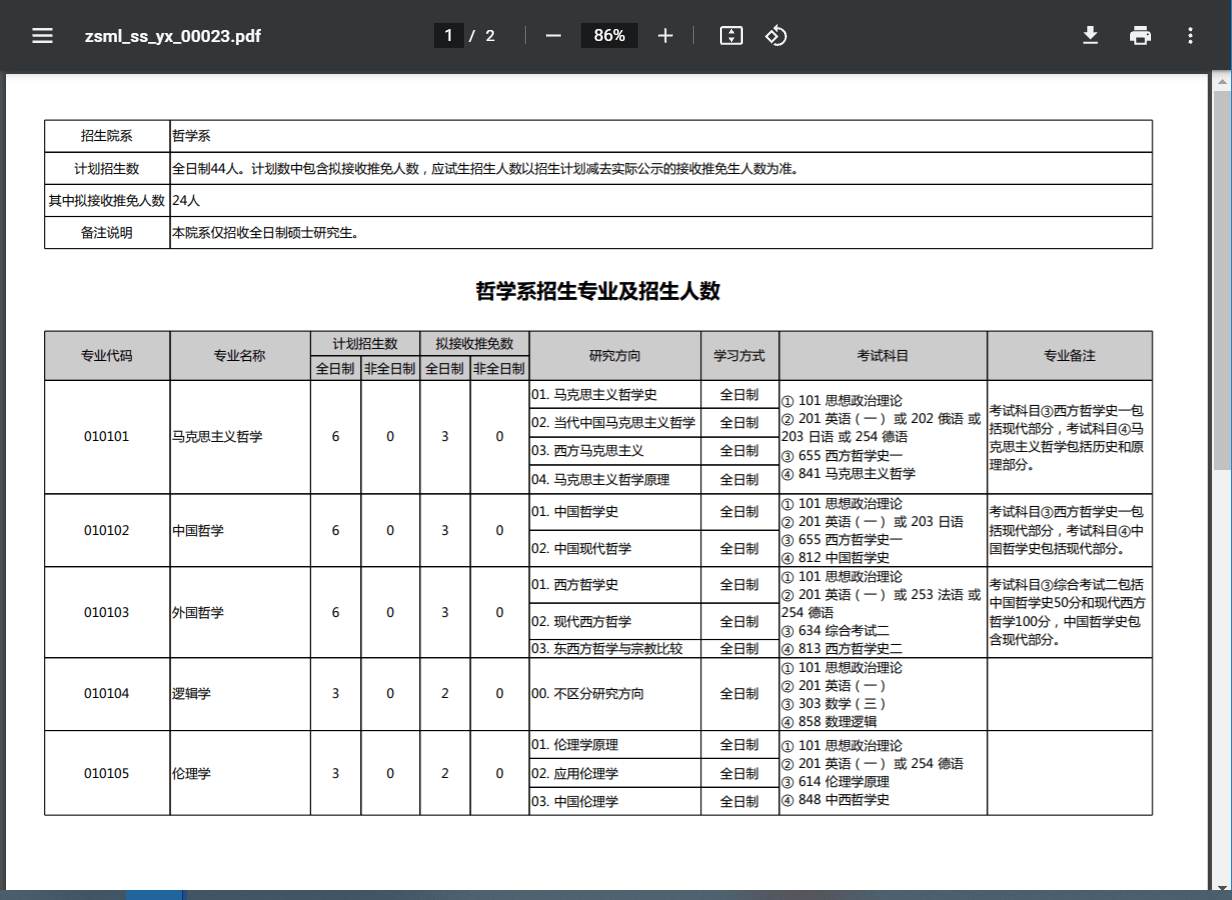Open the PDF sidebar hamburger menu
1232x900 pixels.
point(42,36)
